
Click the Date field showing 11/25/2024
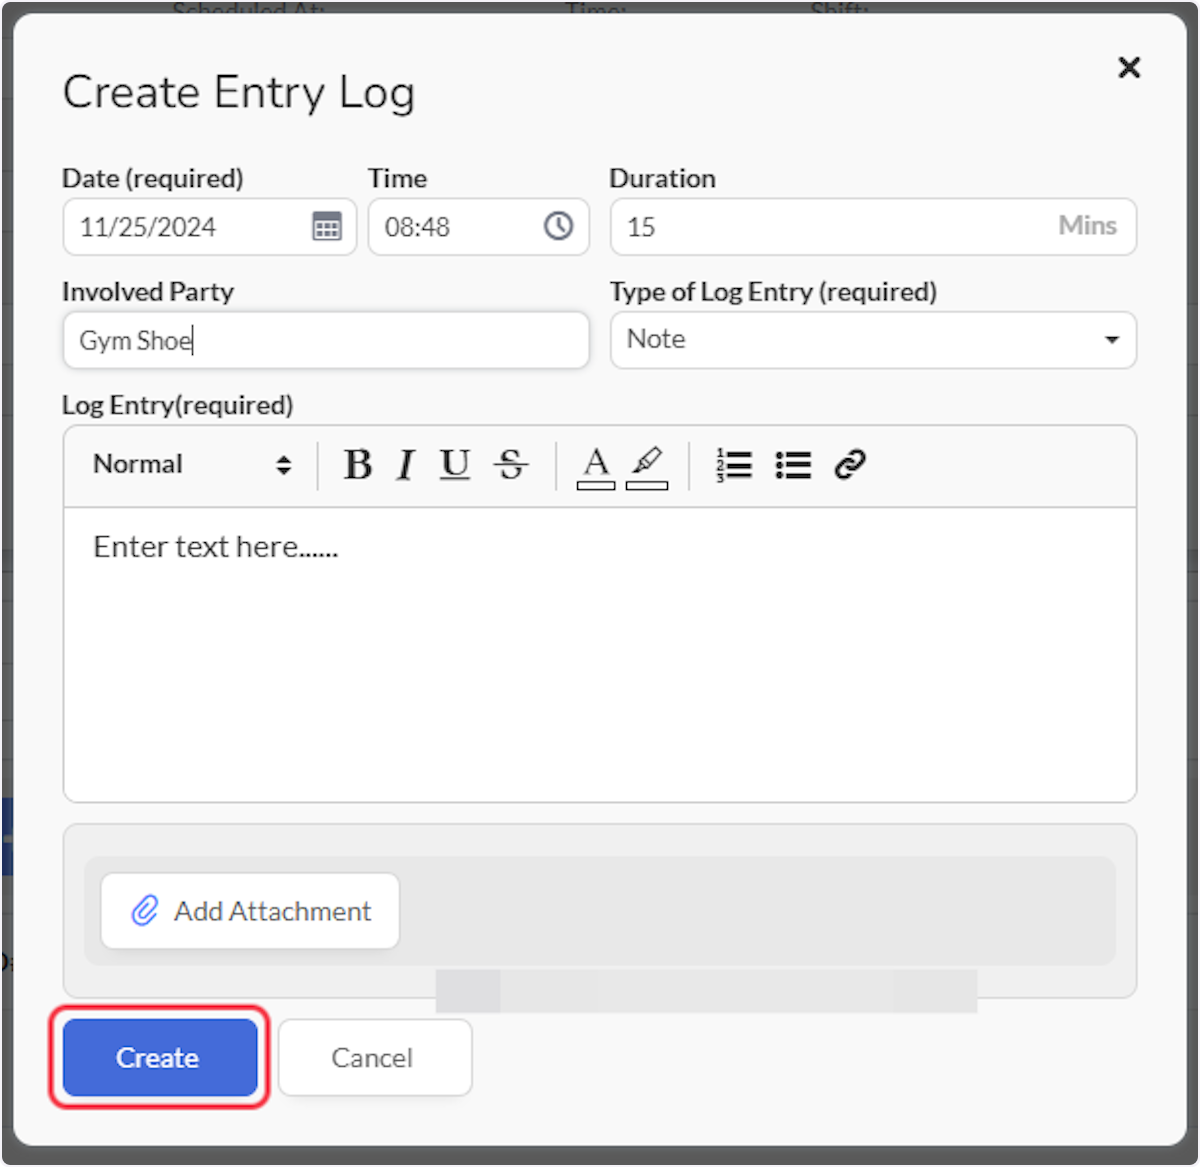[210, 227]
